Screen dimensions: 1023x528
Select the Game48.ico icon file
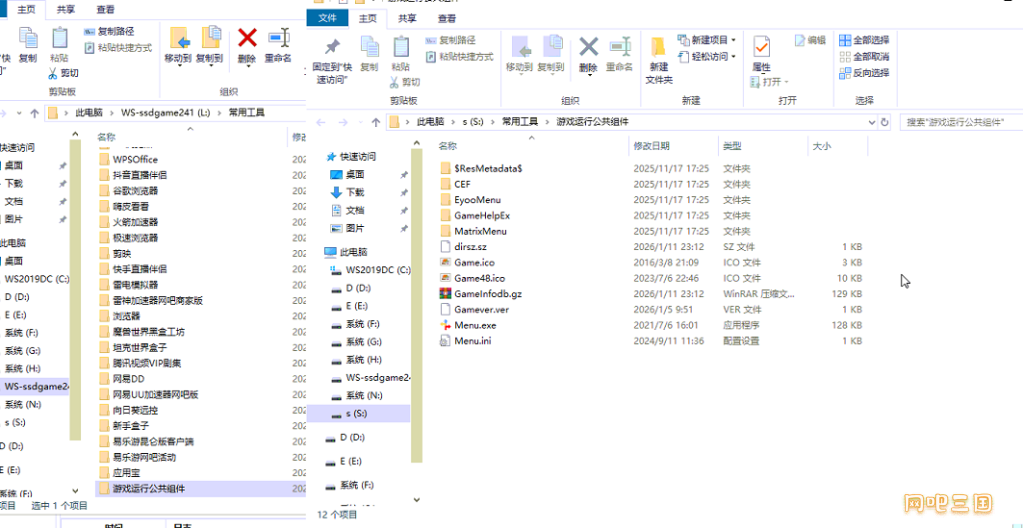479,278
